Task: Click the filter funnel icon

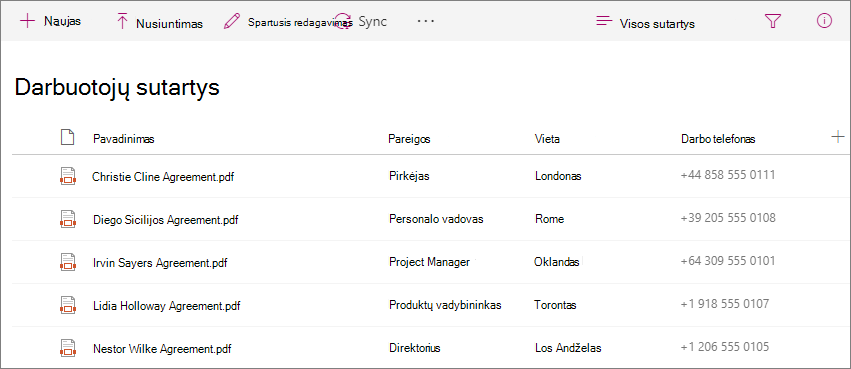Action: 772,21
